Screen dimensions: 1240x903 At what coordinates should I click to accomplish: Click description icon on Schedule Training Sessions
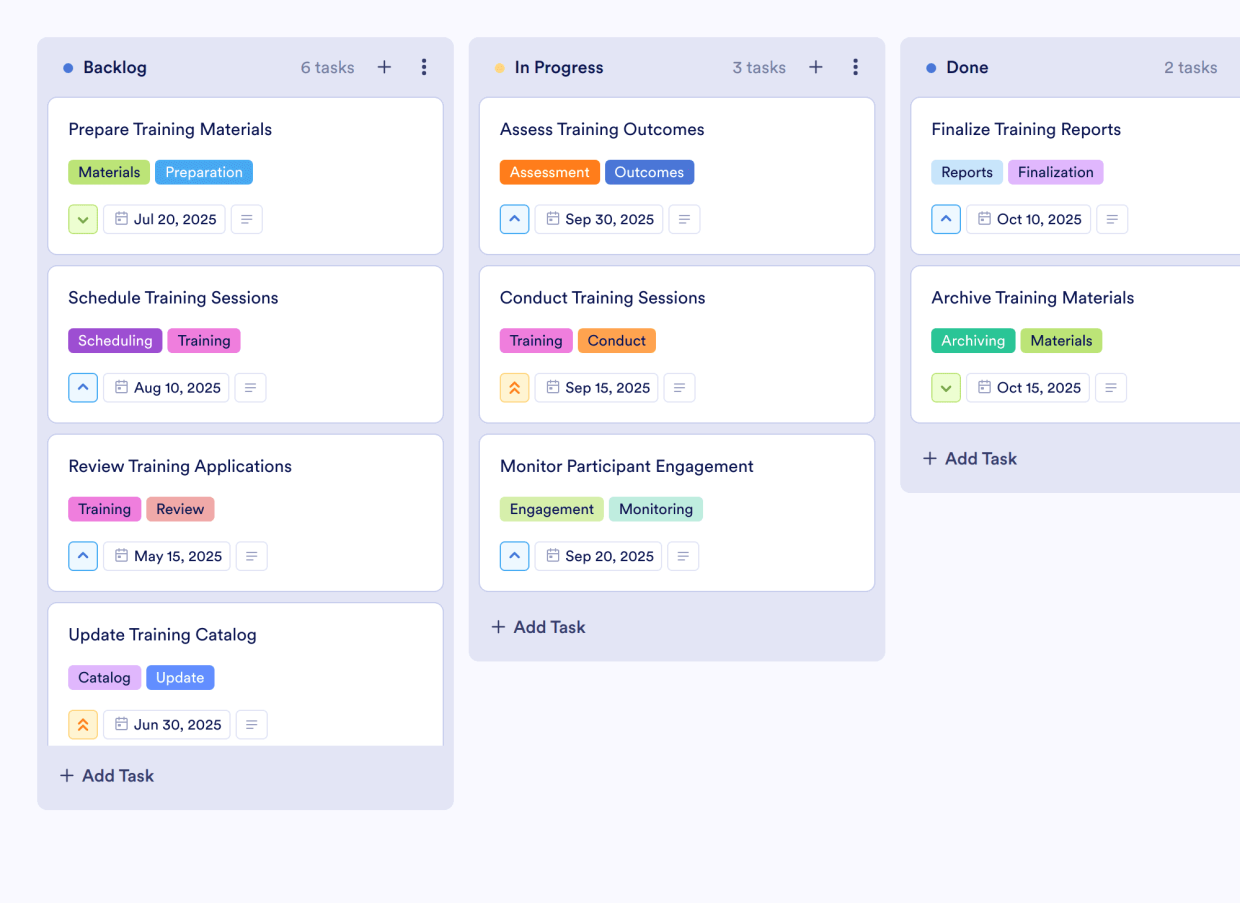[x=251, y=388]
